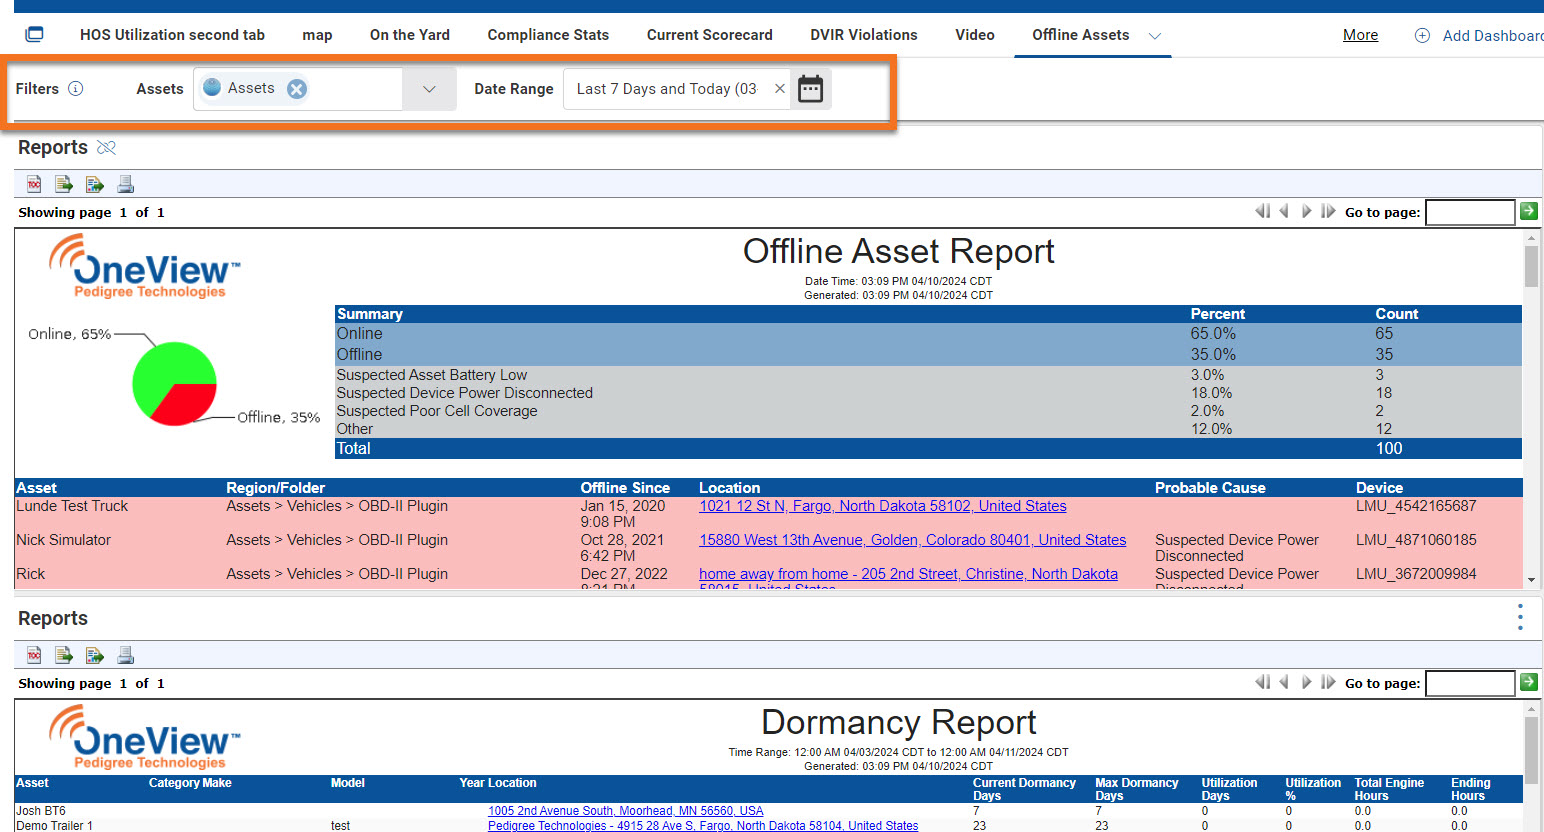Screen dimensions: 1544x832
Task: Go to previous page of Offline Asset Report
Action: tap(1284, 211)
